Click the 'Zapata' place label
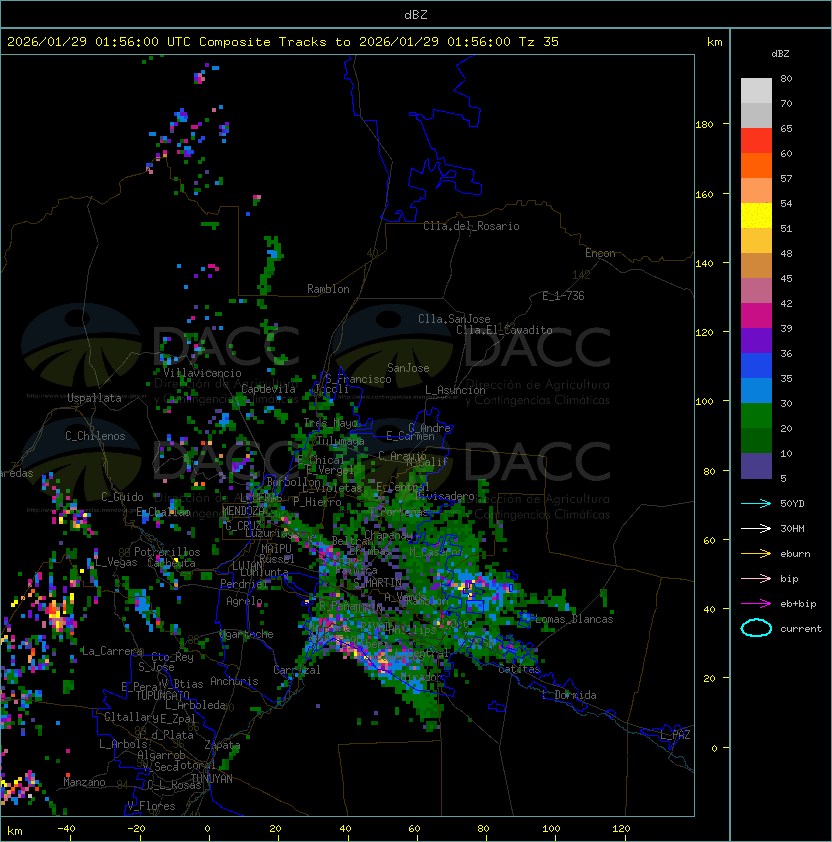This screenshot has width=832, height=842. click(x=222, y=745)
